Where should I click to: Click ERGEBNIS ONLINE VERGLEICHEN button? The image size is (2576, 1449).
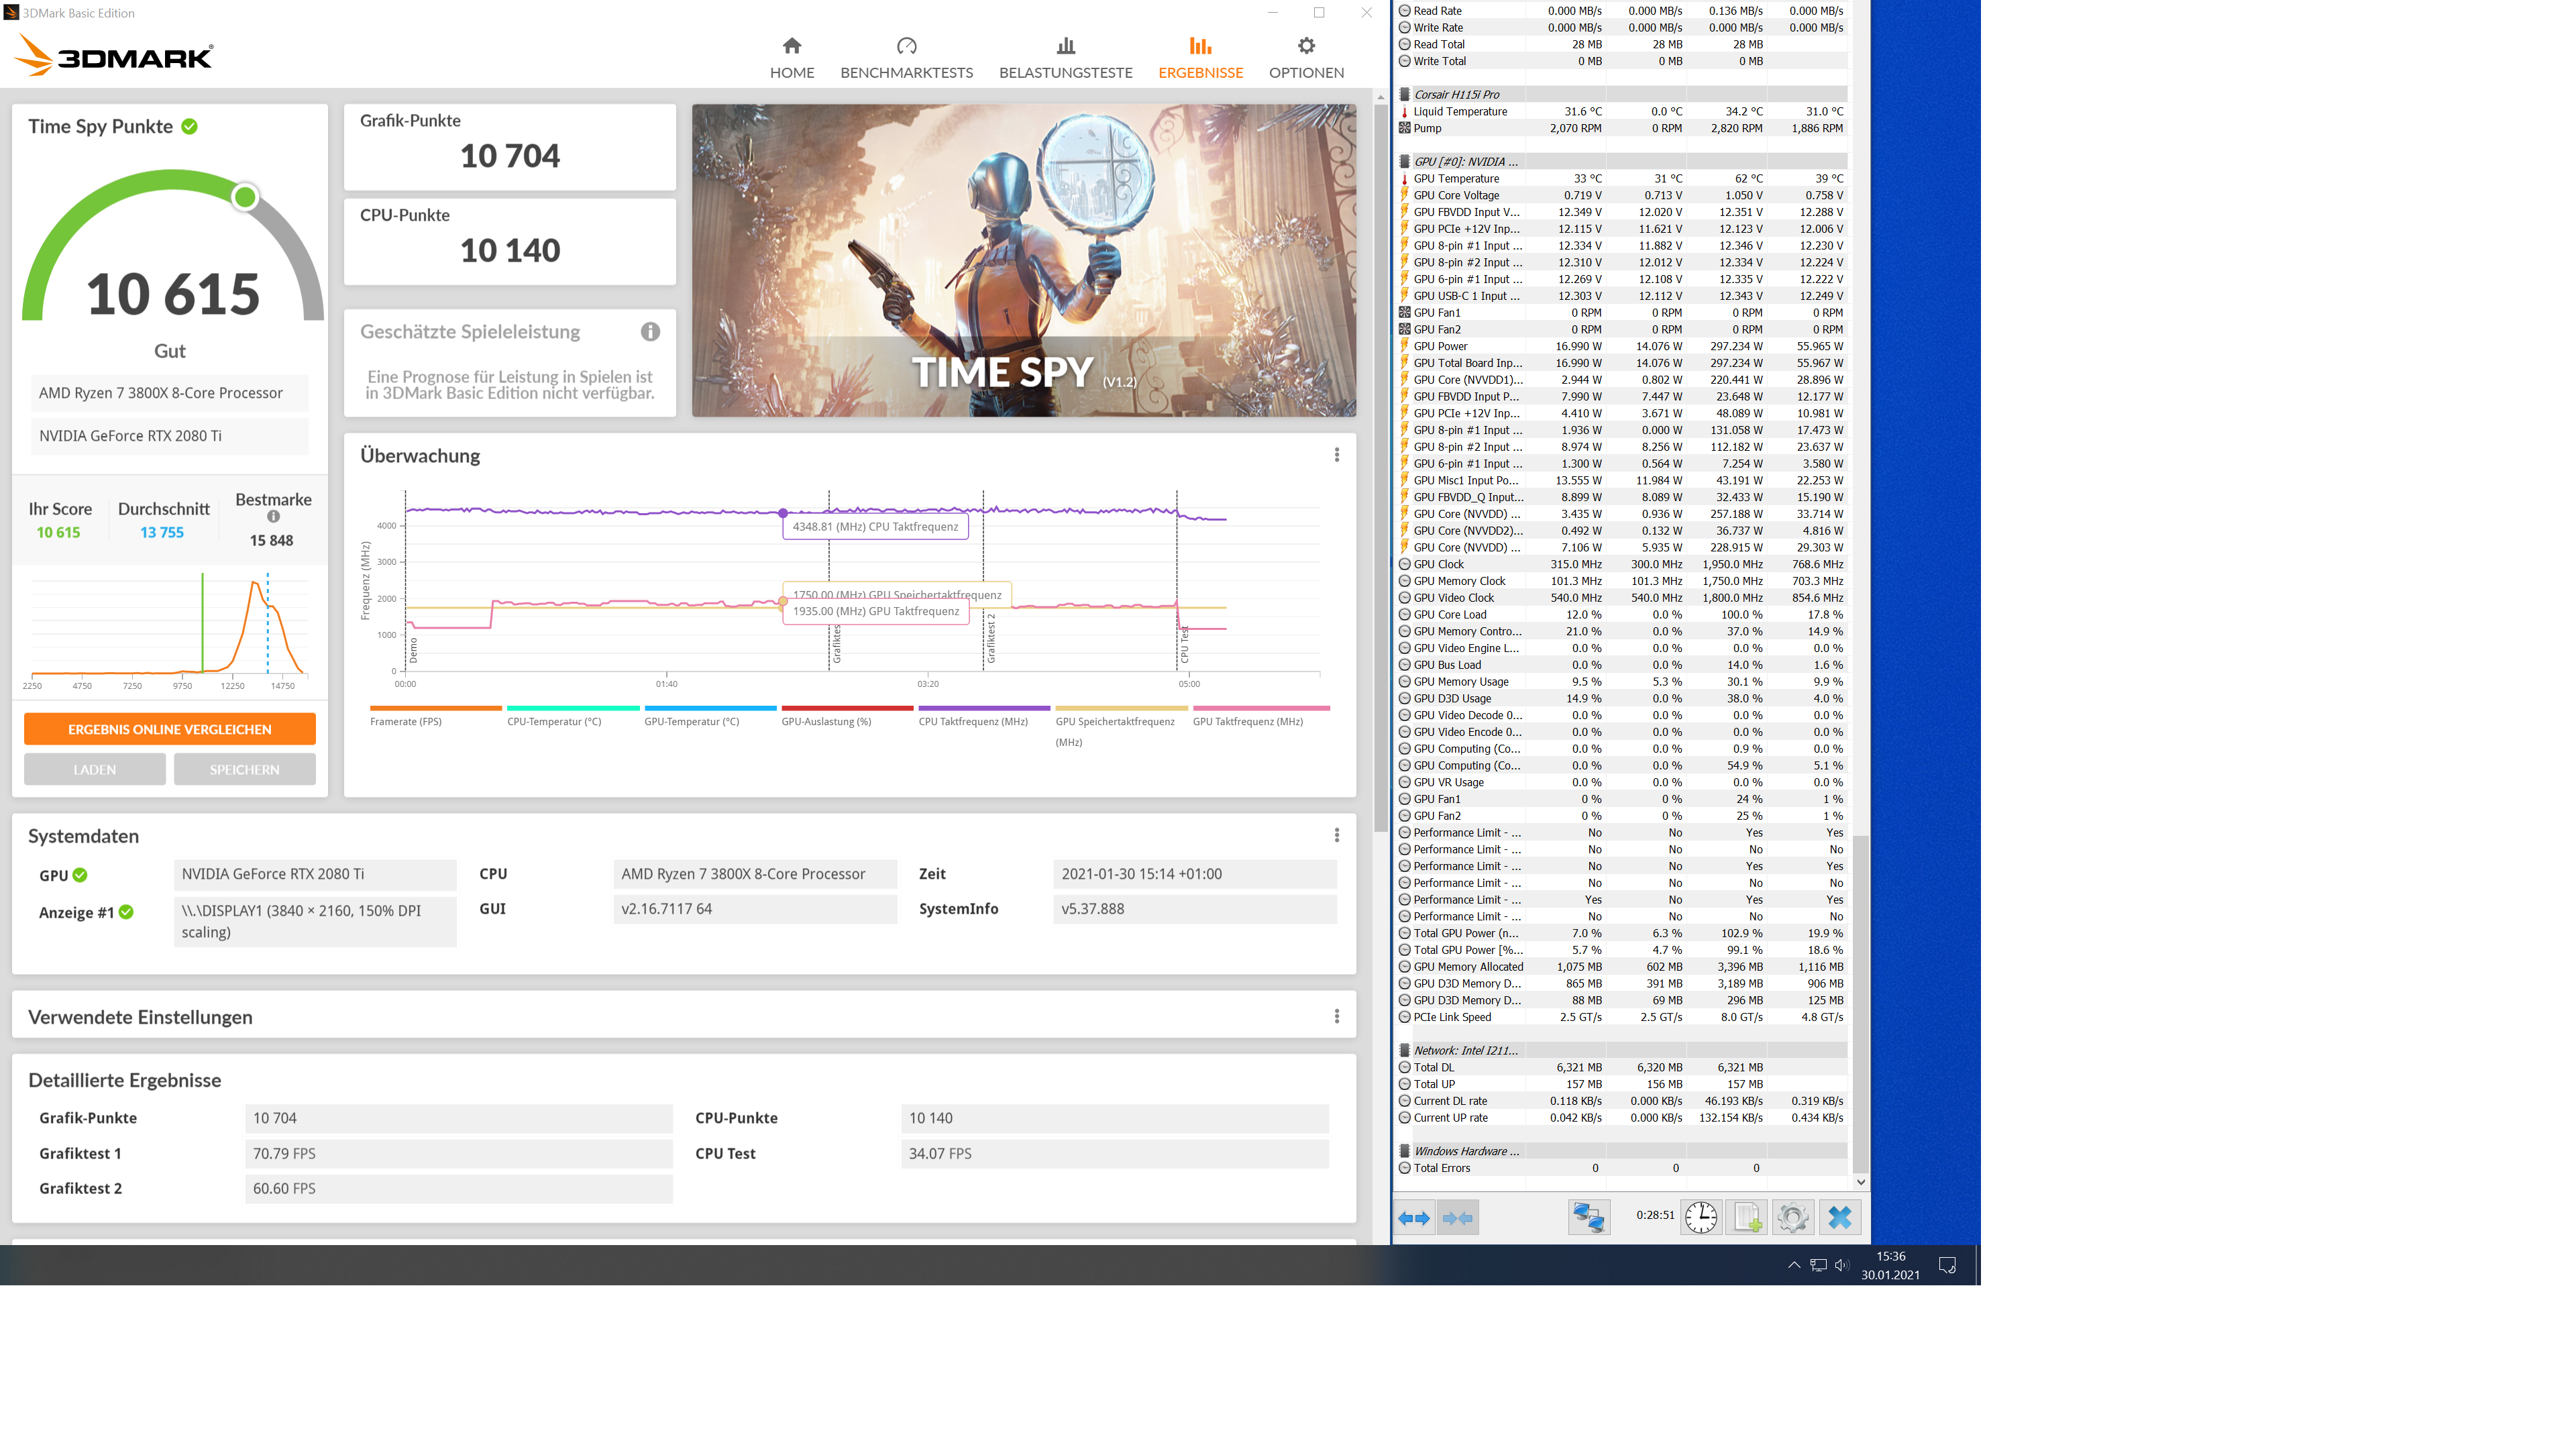point(170,729)
